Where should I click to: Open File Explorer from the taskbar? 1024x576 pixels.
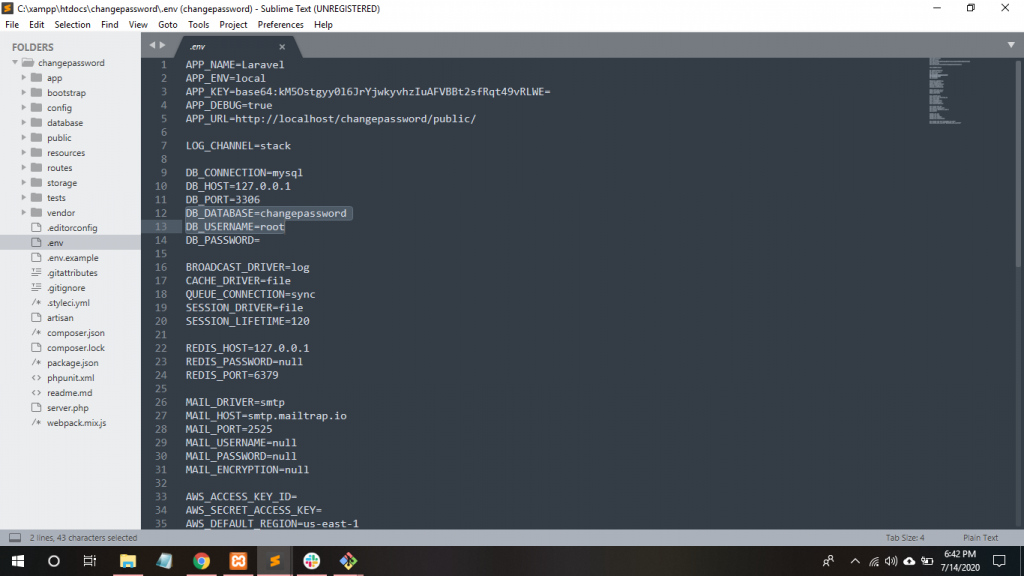click(x=128, y=561)
